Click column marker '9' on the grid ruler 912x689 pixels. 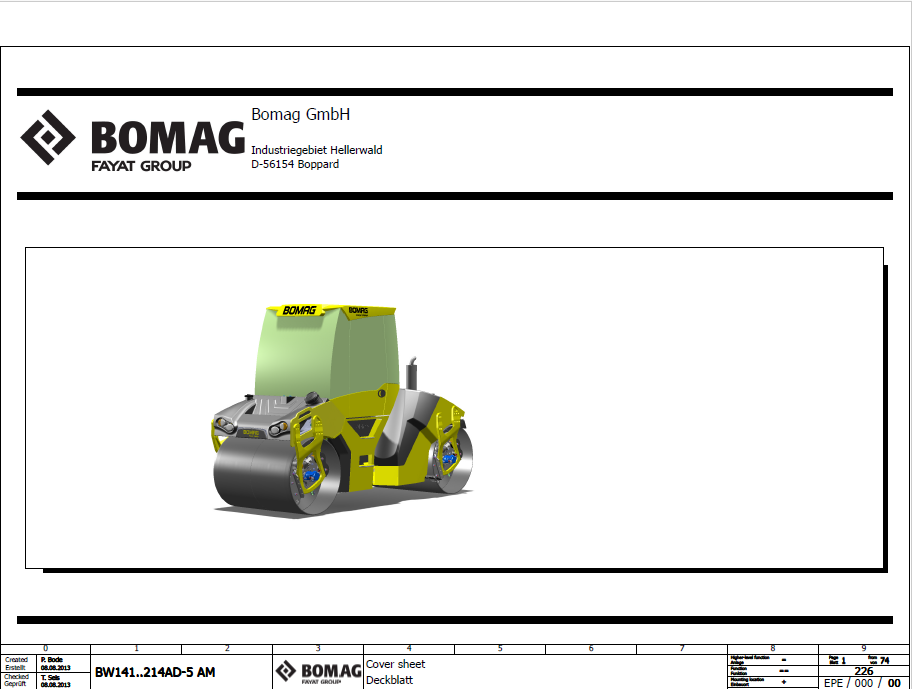[x=864, y=648]
